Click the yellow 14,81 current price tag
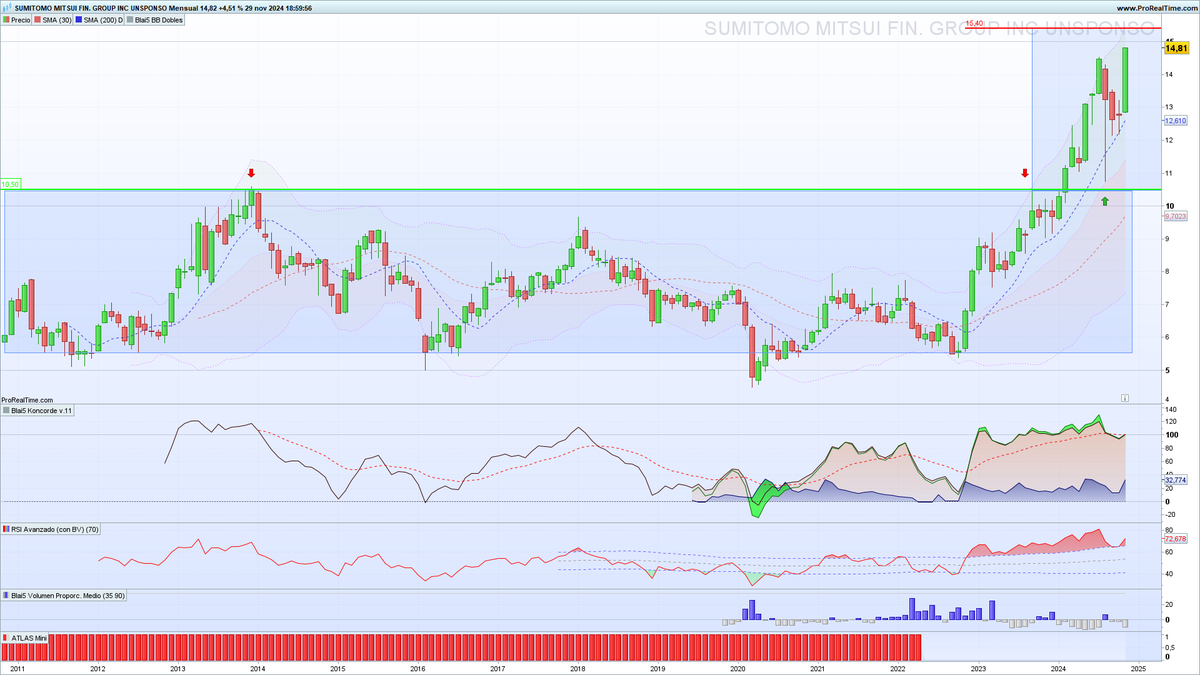Screen dimensions: 1200x675 tap(1175, 48)
